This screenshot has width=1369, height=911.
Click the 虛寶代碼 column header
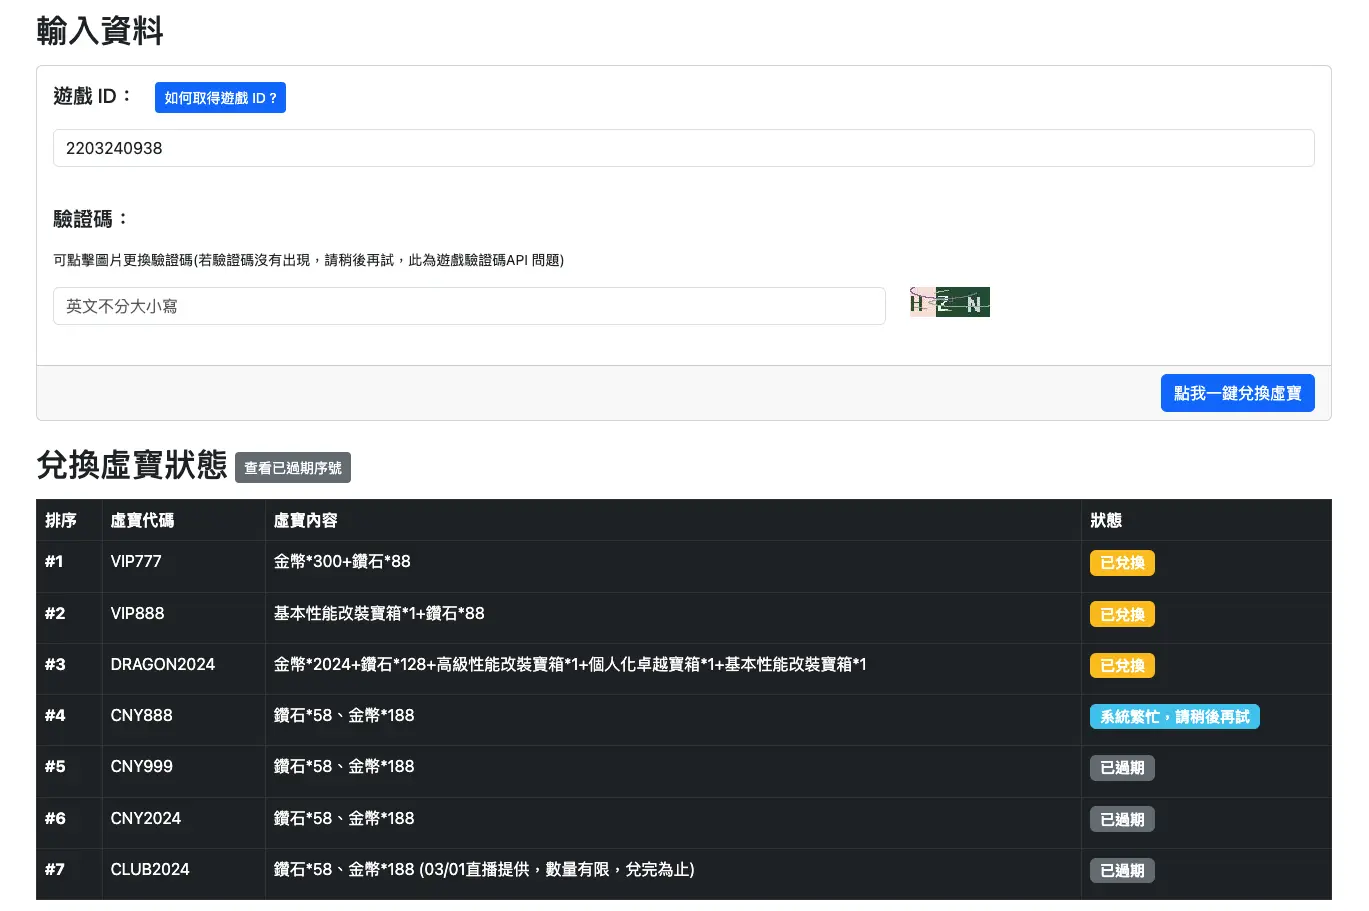pos(141,520)
